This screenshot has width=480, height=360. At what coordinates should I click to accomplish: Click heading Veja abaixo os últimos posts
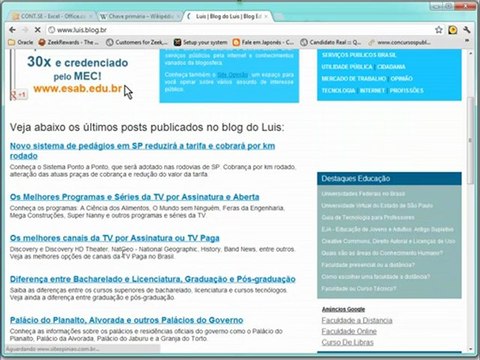tap(147, 127)
